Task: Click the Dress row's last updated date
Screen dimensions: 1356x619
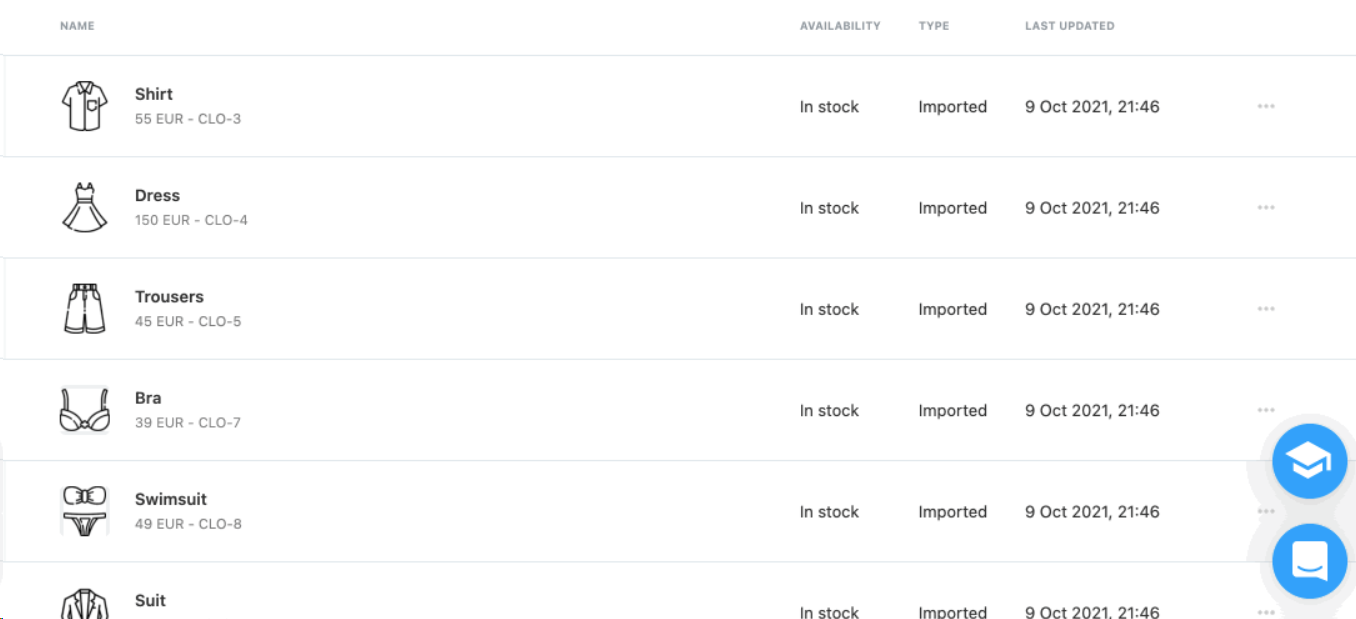Action: tap(1092, 208)
